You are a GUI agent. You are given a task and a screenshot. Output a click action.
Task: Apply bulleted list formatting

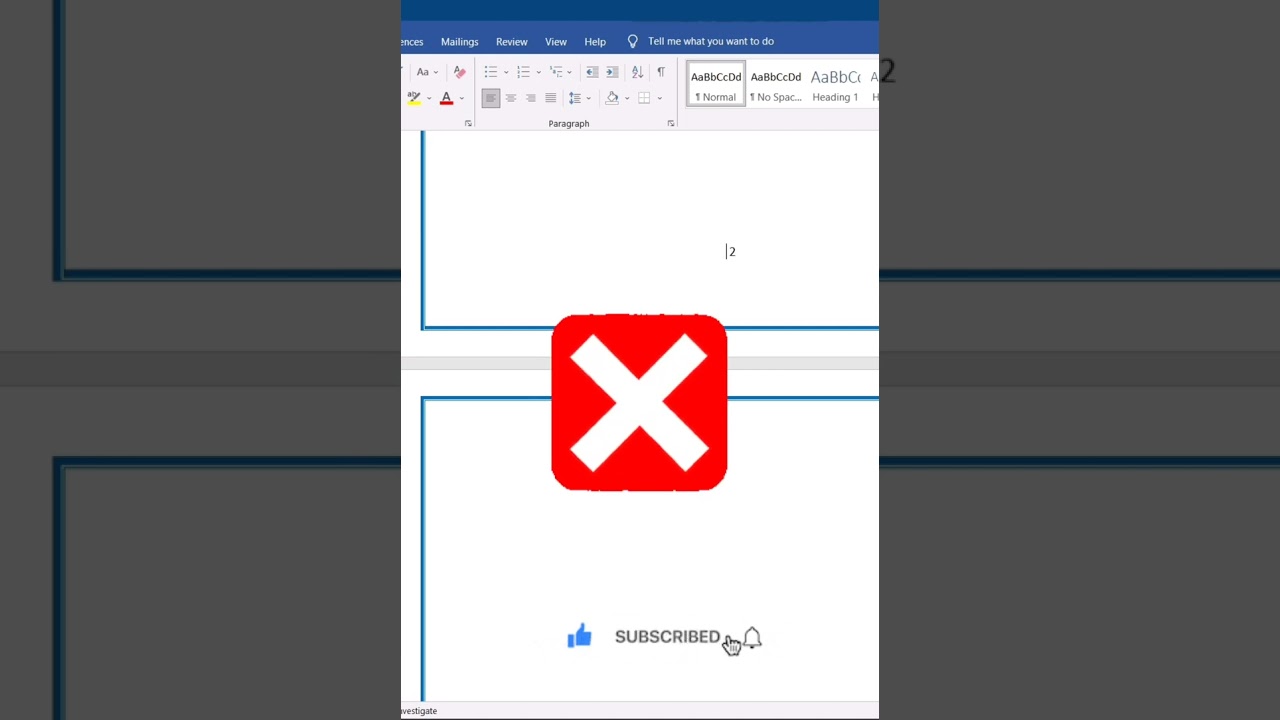(490, 72)
